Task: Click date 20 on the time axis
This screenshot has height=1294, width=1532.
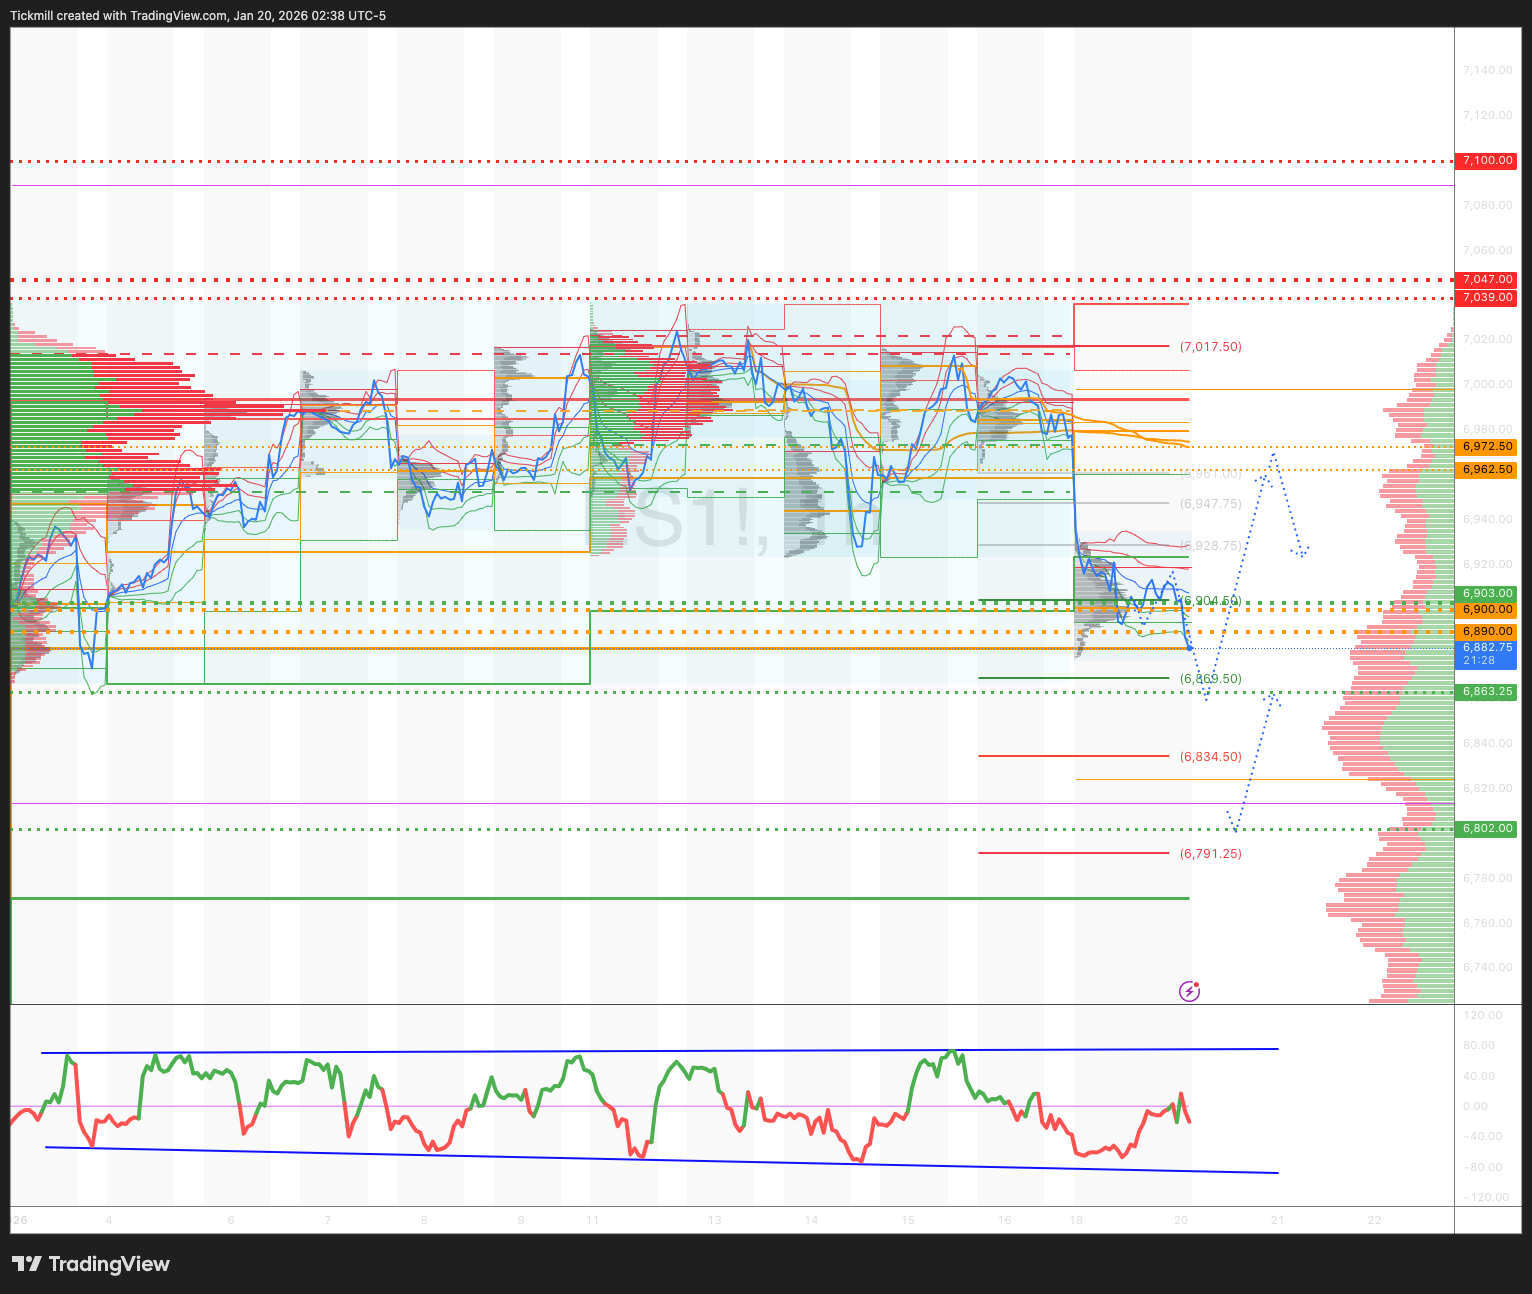Action: [1181, 1220]
